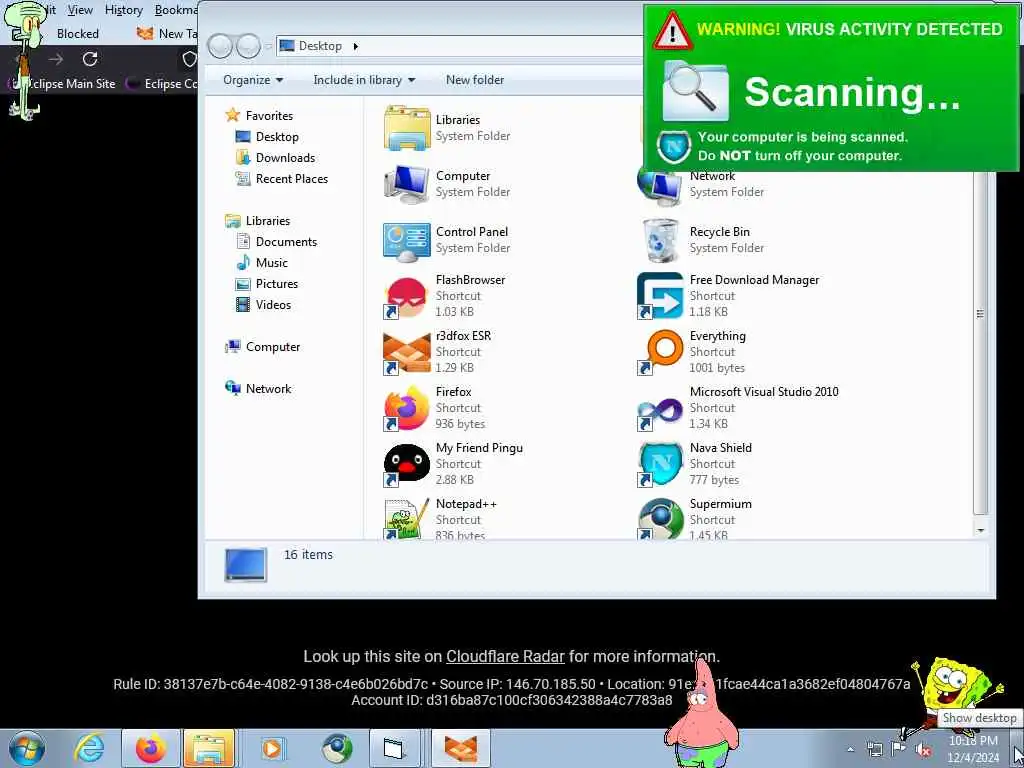
Task: Select the Nava Shield shortcut icon
Action: coord(660,465)
